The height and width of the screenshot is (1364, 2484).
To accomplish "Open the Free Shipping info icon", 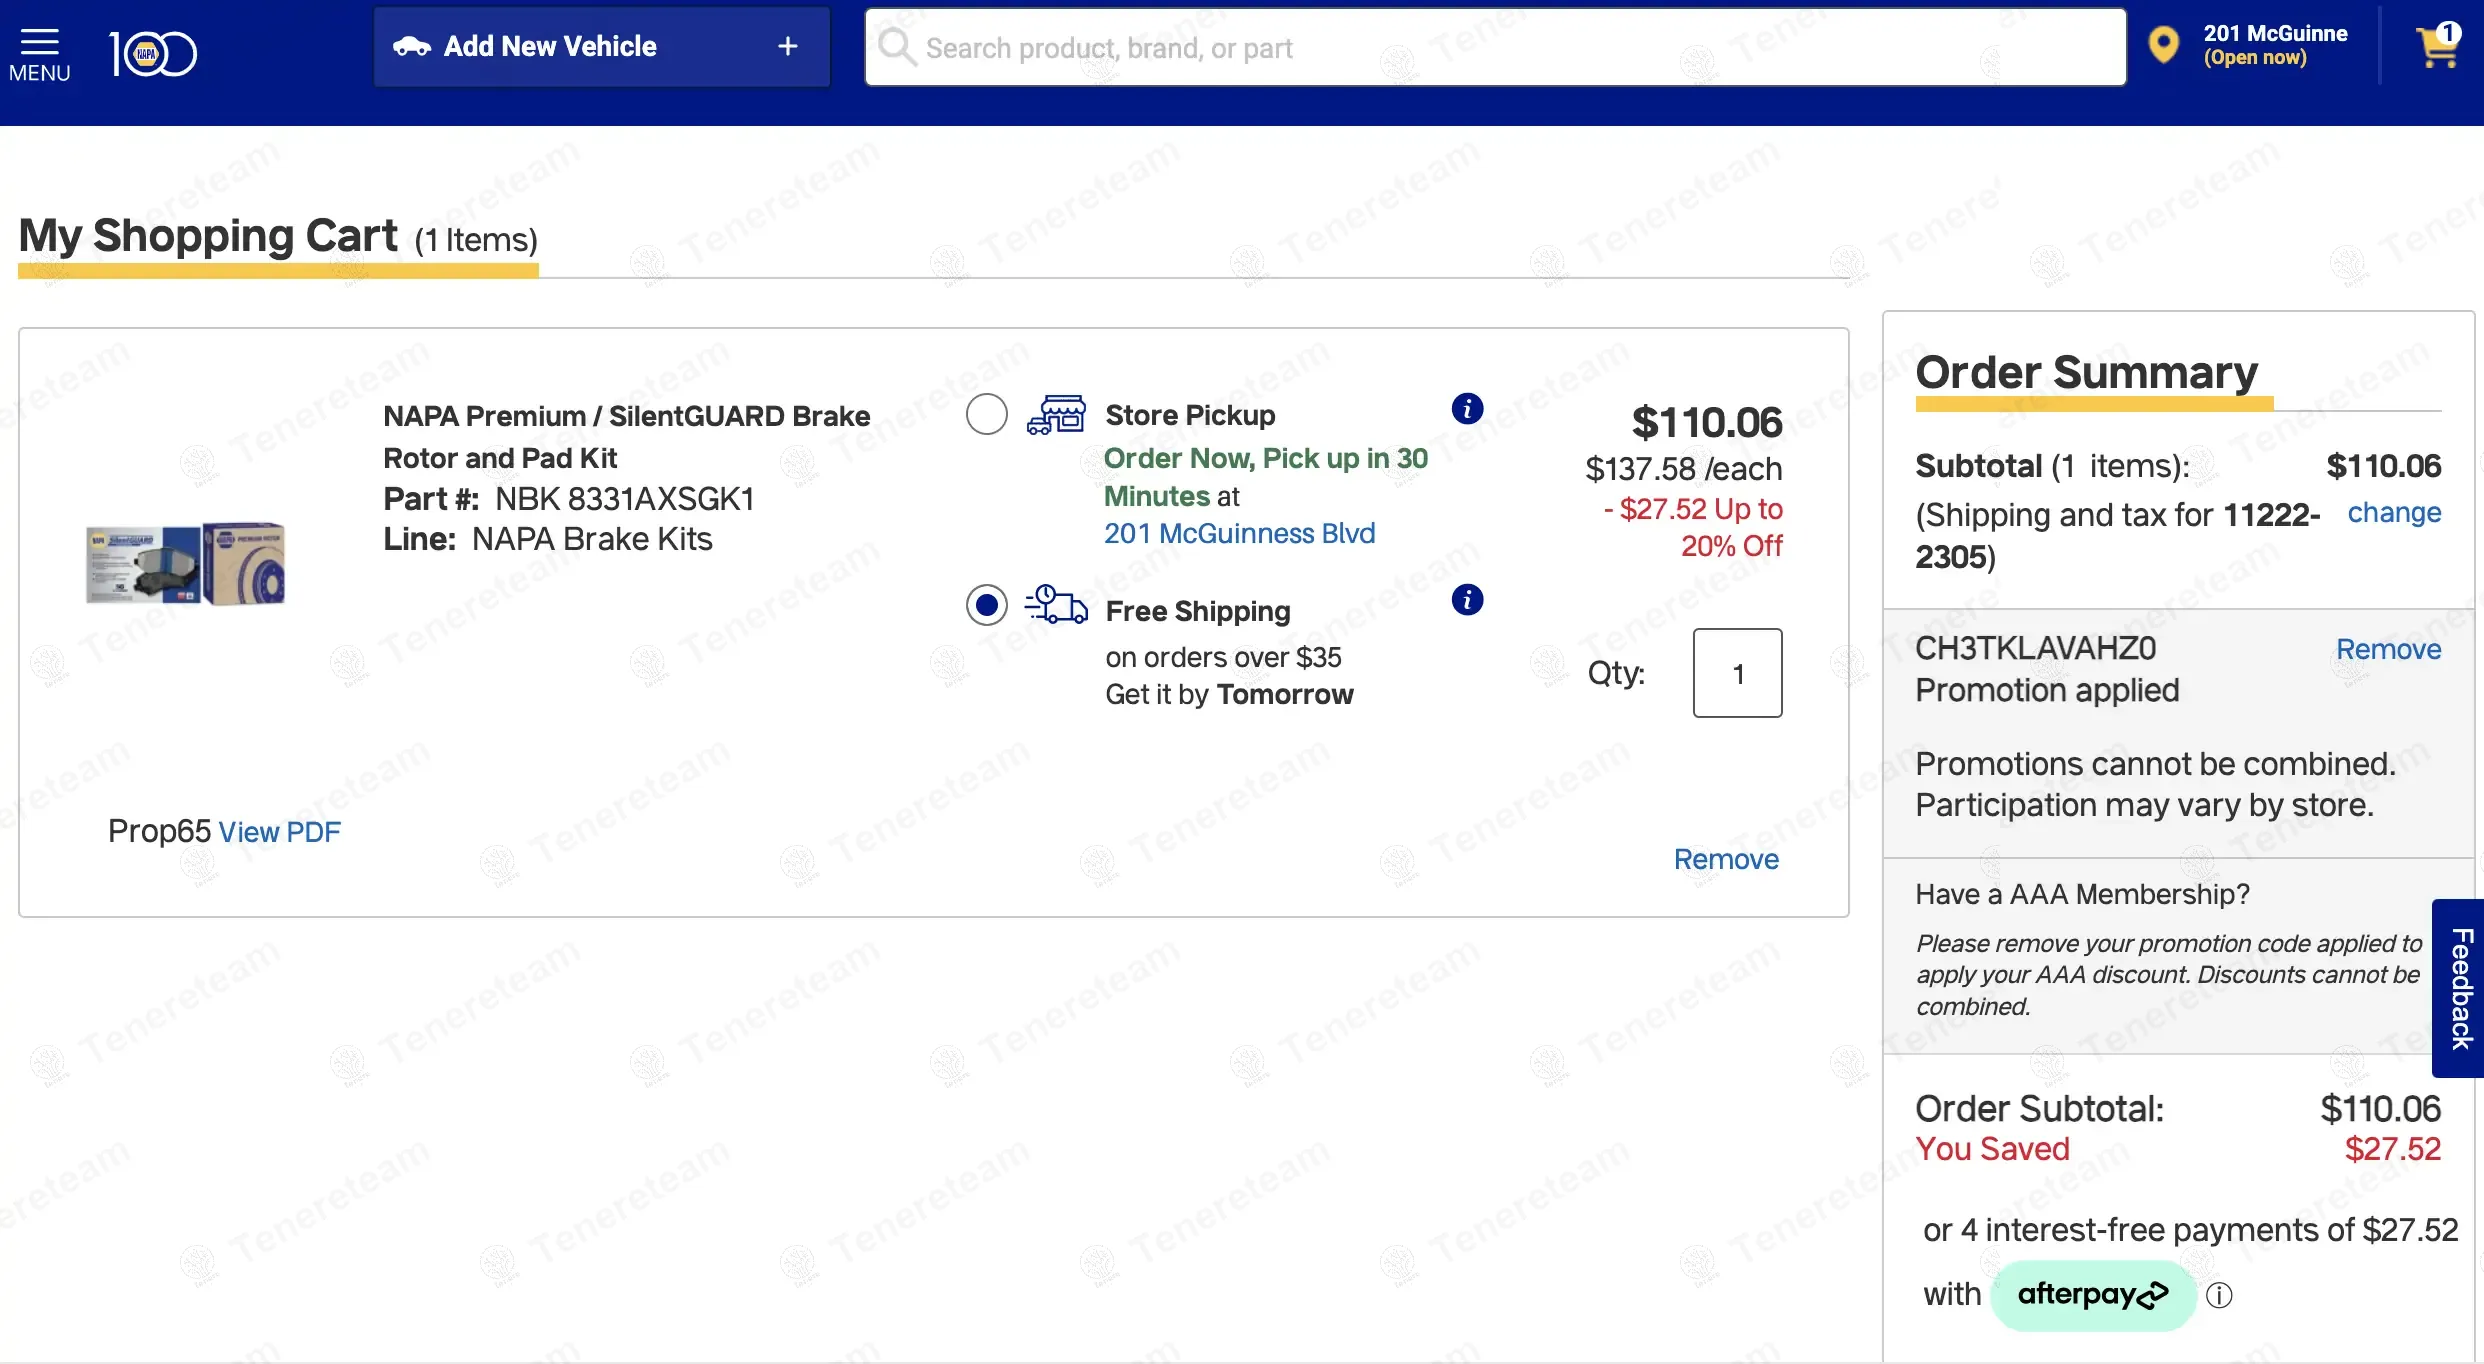I will (x=1467, y=599).
